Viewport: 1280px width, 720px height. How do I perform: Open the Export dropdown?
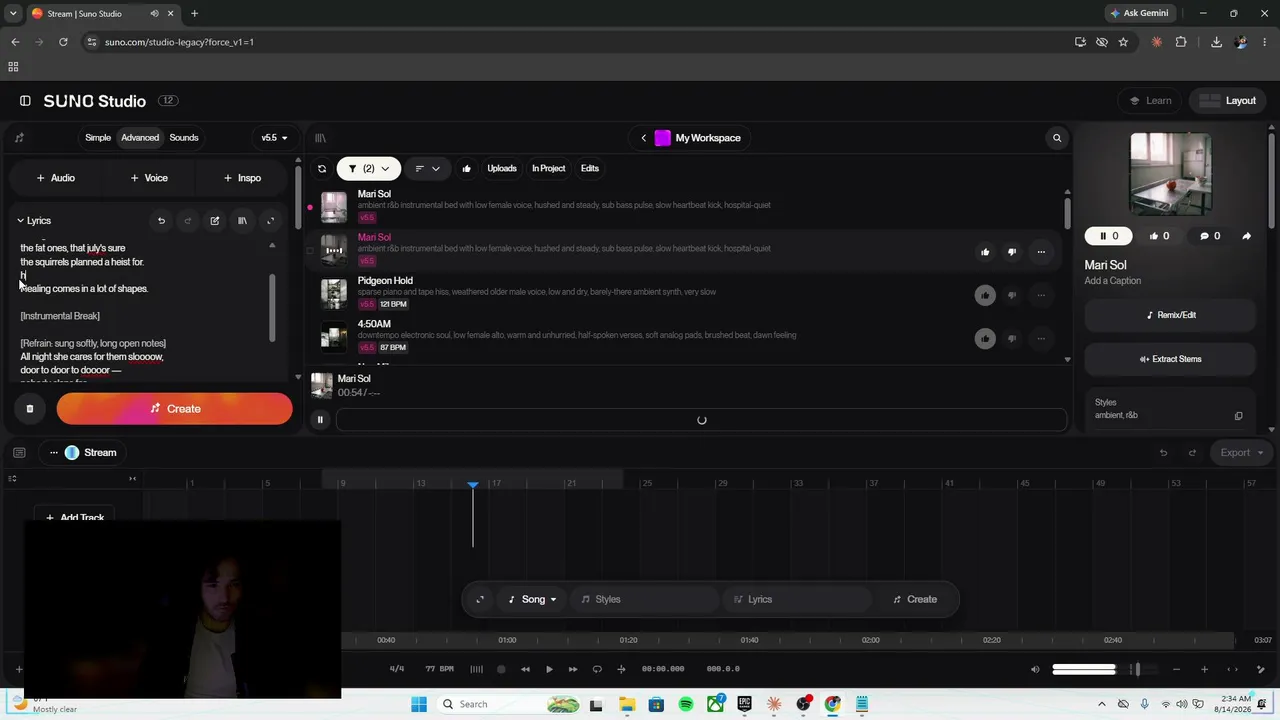click(1240, 453)
